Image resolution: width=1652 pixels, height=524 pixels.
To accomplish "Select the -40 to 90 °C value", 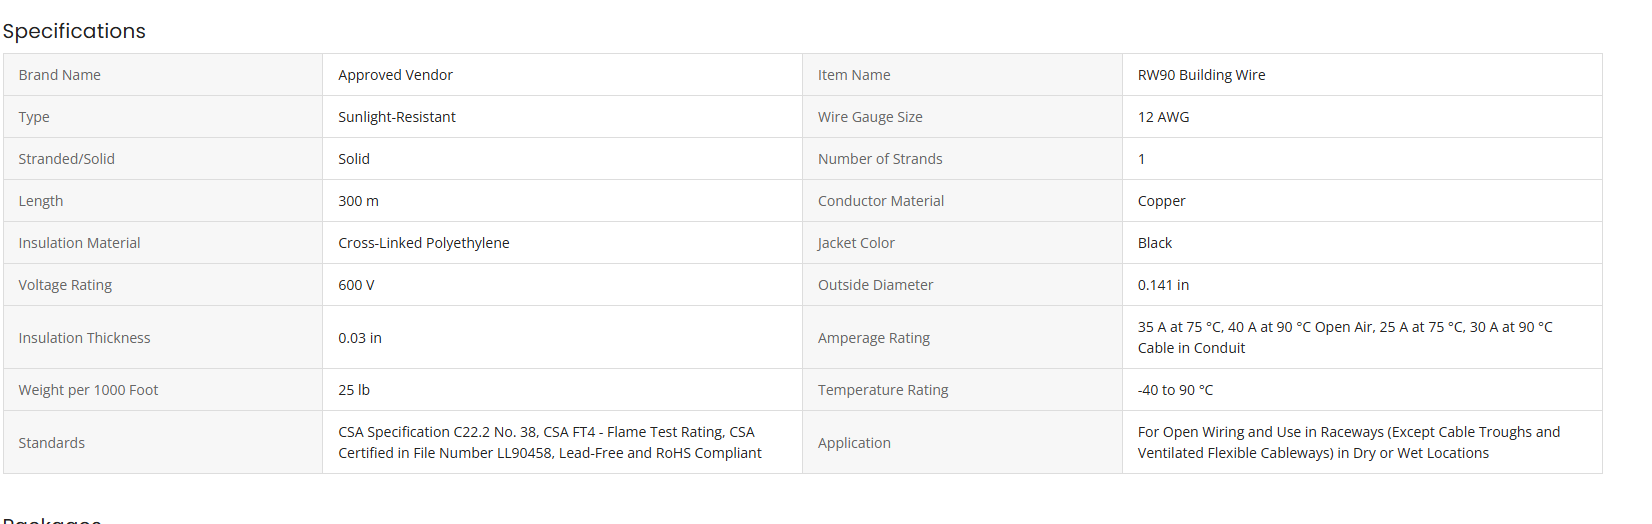I will pyautogui.click(x=1175, y=390).
